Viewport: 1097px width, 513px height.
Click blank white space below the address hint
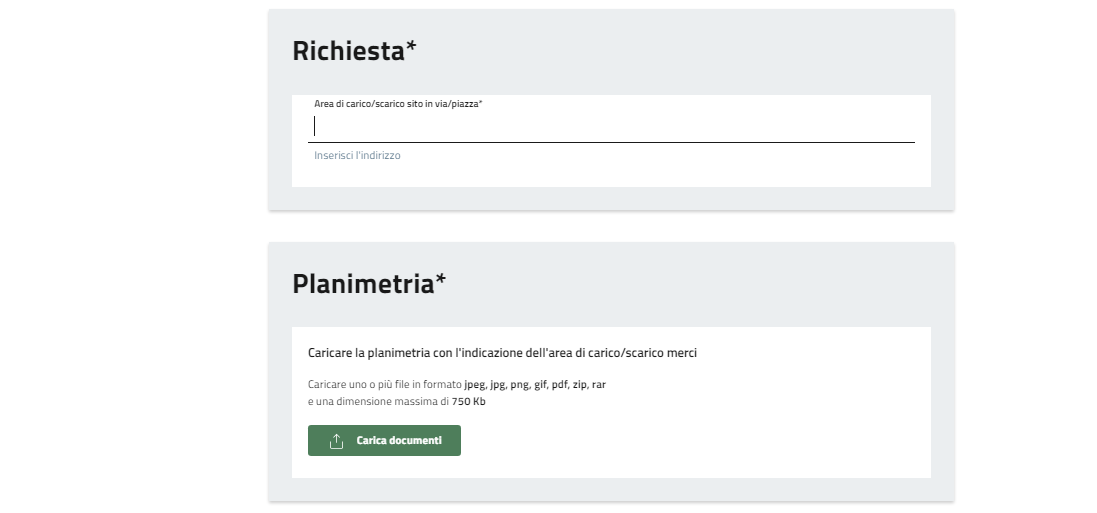pyautogui.click(x=610, y=175)
